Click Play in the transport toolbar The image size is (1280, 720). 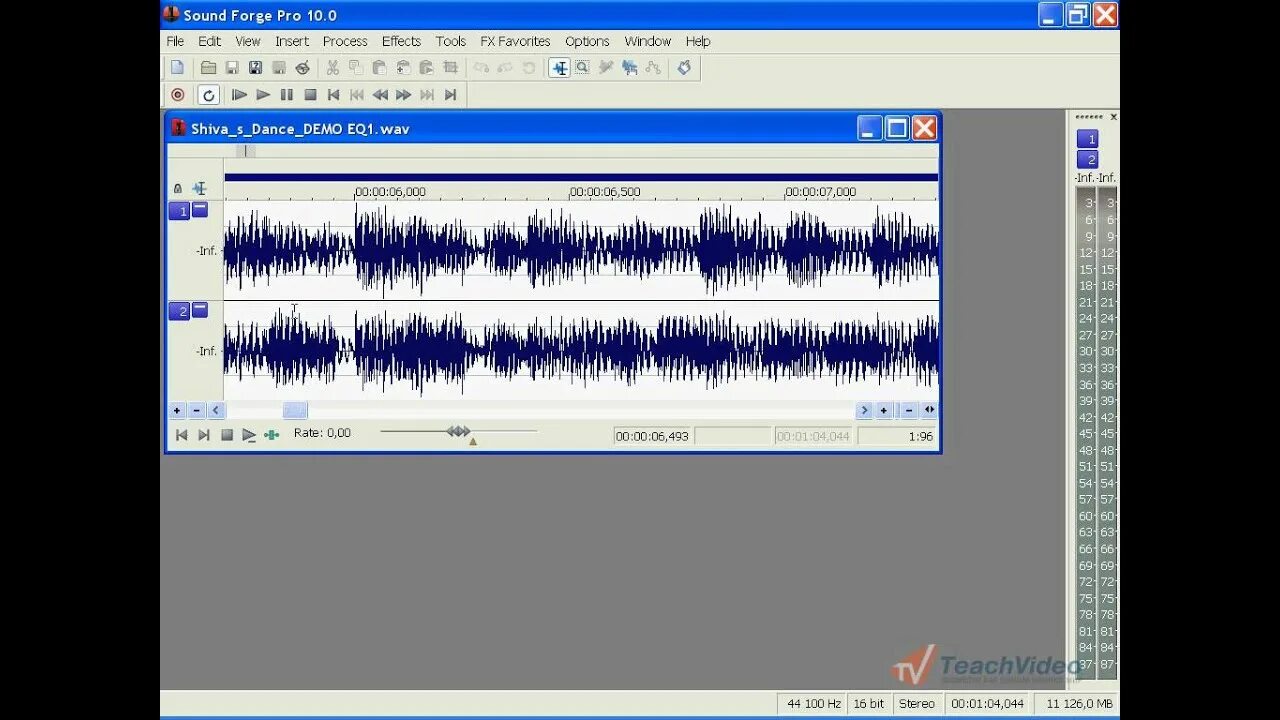[263, 95]
